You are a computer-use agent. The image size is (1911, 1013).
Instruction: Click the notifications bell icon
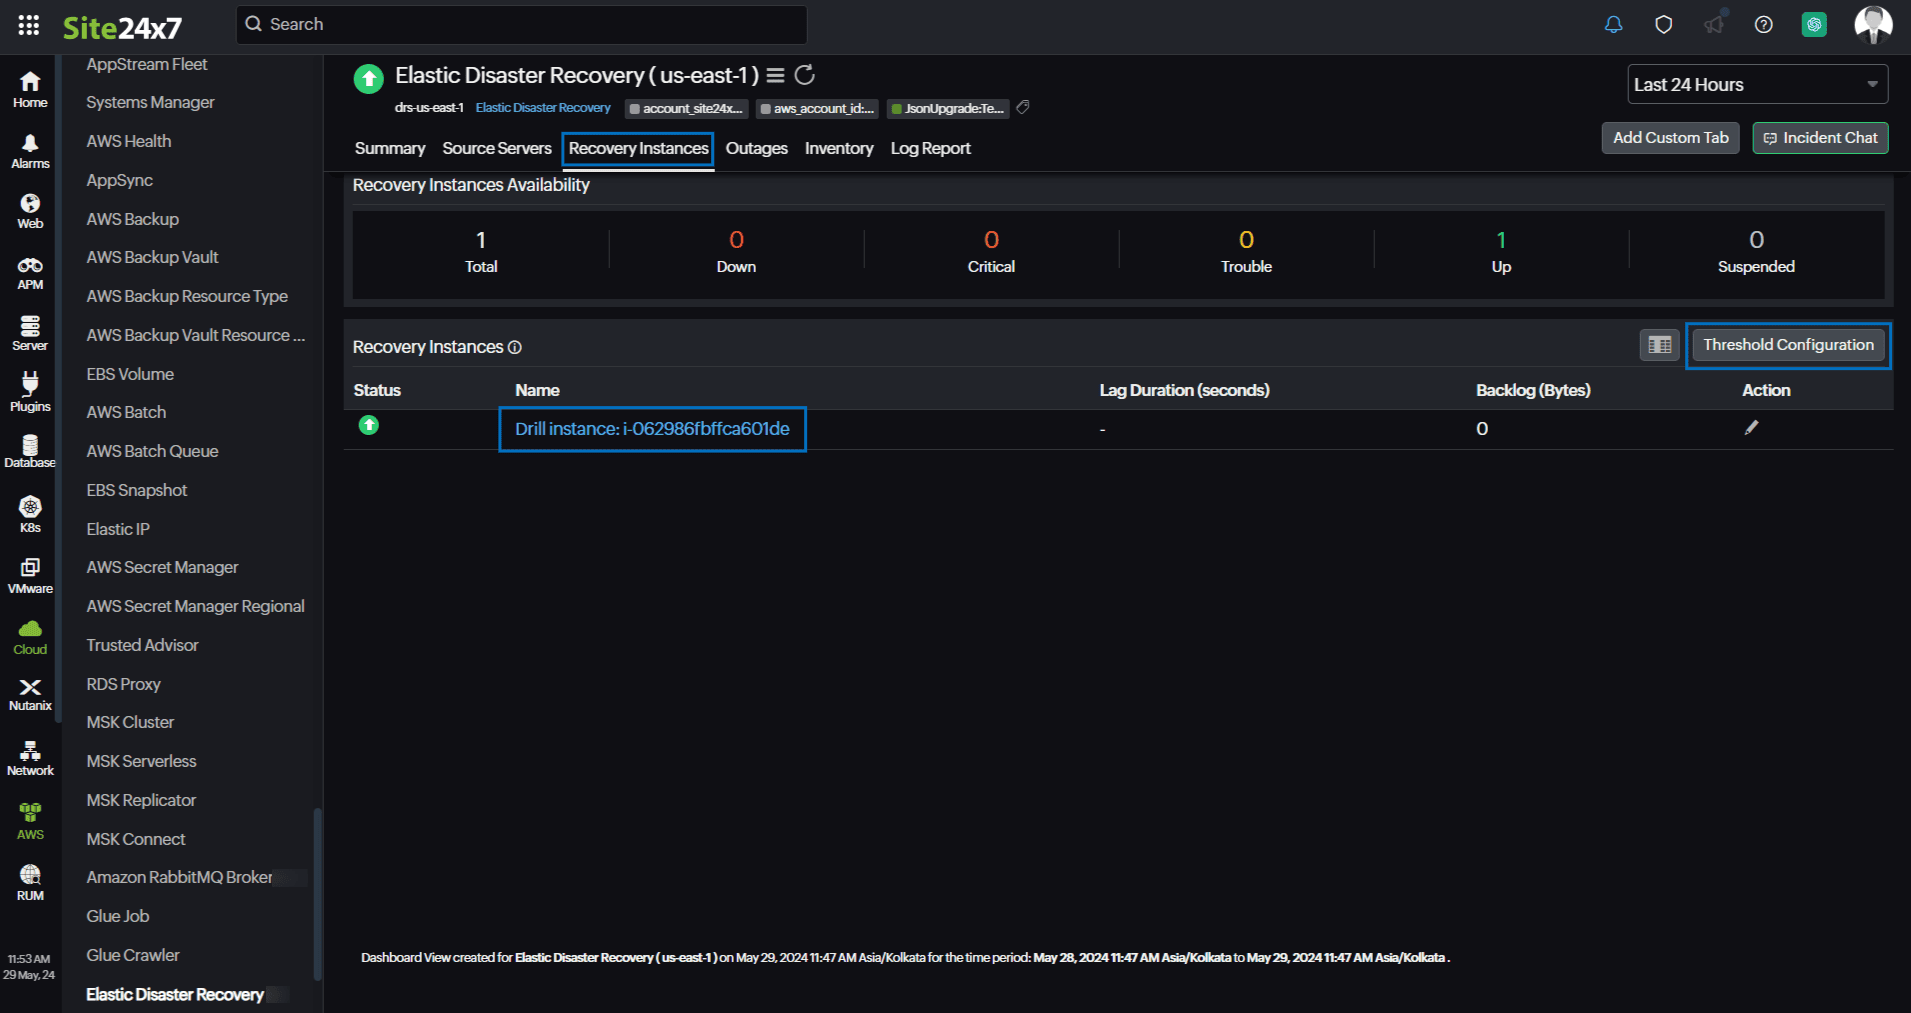pyautogui.click(x=1613, y=25)
